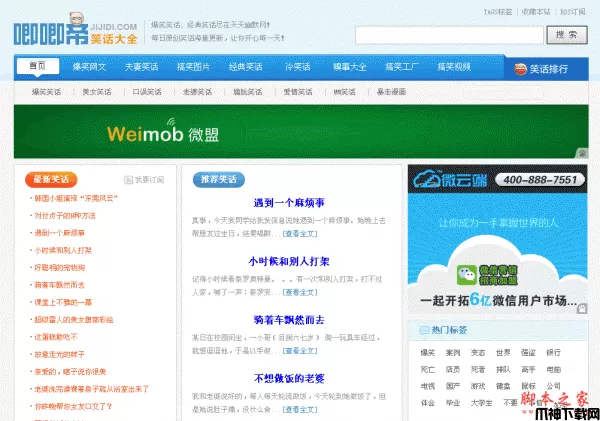Click 暴走漫画 in the sub-navigation
This screenshot has width=600, height=421.
(391, 92)
